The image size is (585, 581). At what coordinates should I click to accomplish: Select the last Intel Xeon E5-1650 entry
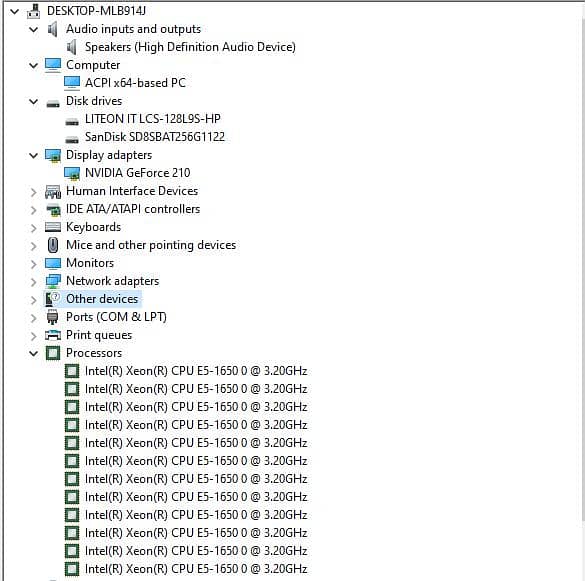point(196,569)
